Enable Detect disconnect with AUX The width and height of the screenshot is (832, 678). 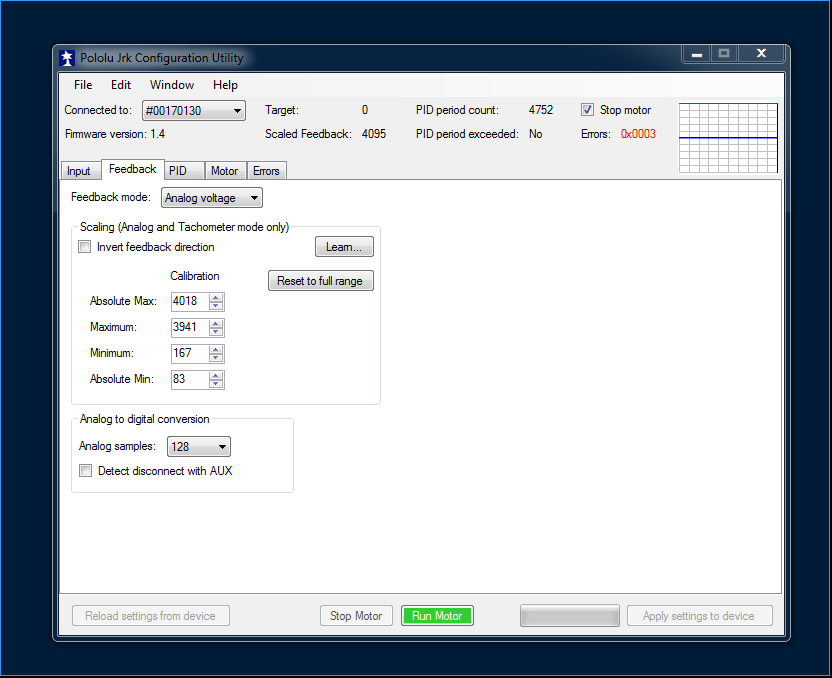pyautogui.click(x=85, y=471)
